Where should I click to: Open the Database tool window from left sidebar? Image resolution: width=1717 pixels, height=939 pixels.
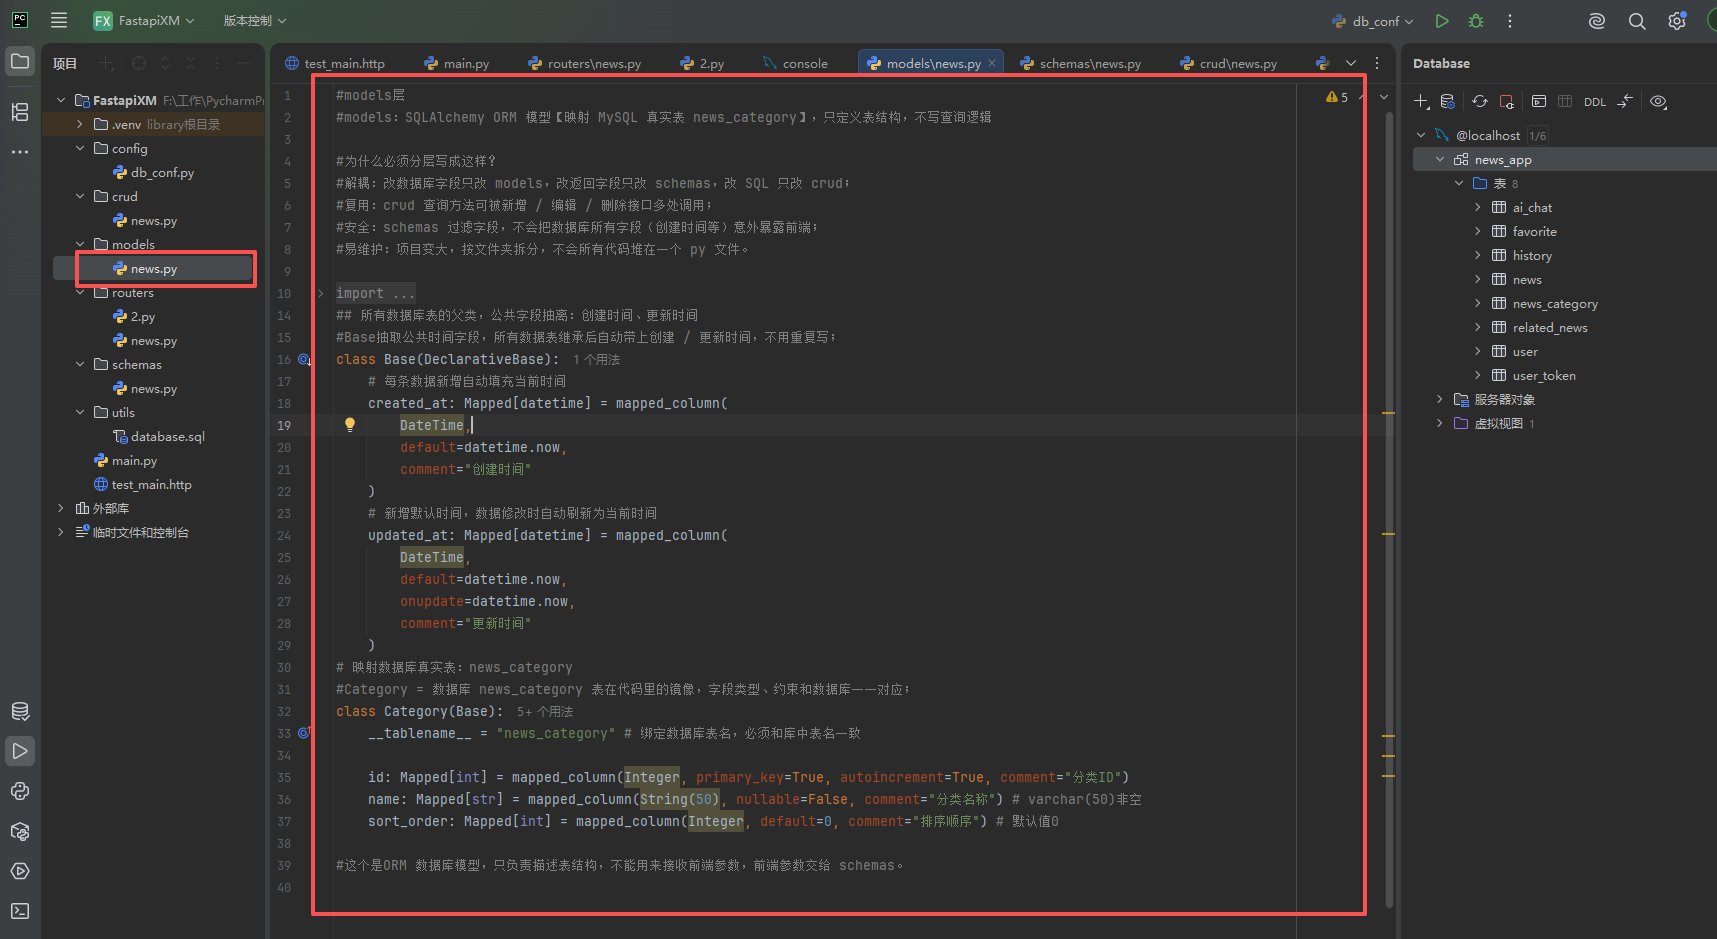(x=20, y=711)
